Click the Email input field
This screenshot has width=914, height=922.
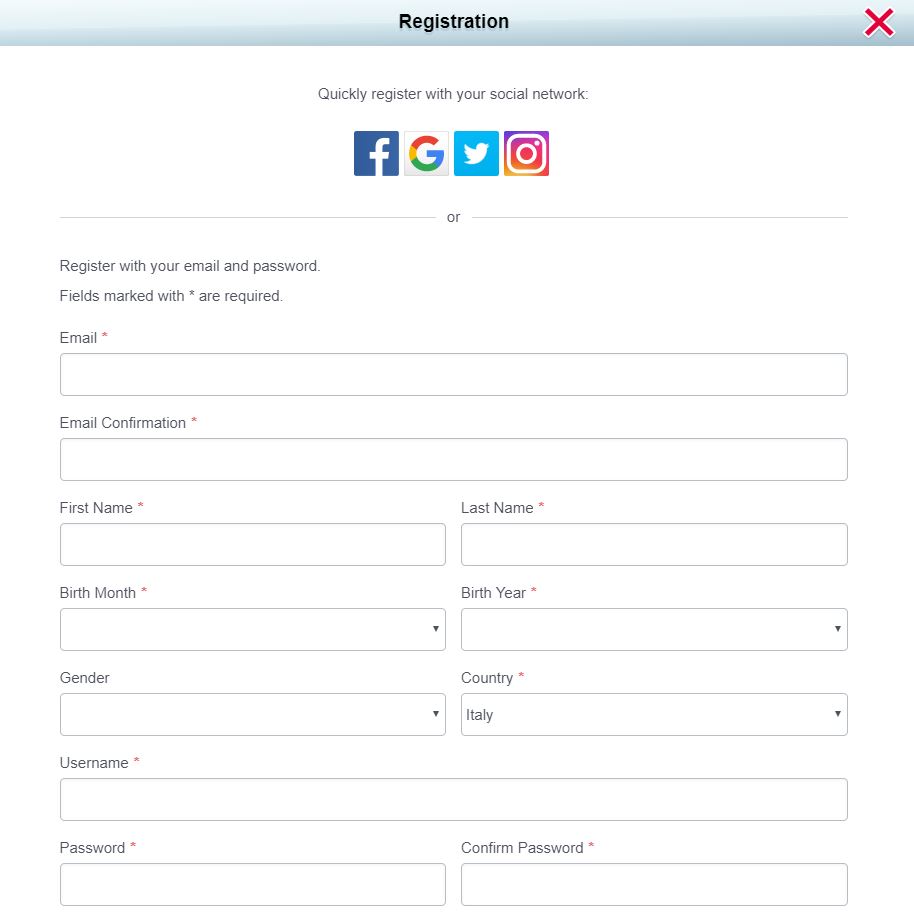point(453,374)
